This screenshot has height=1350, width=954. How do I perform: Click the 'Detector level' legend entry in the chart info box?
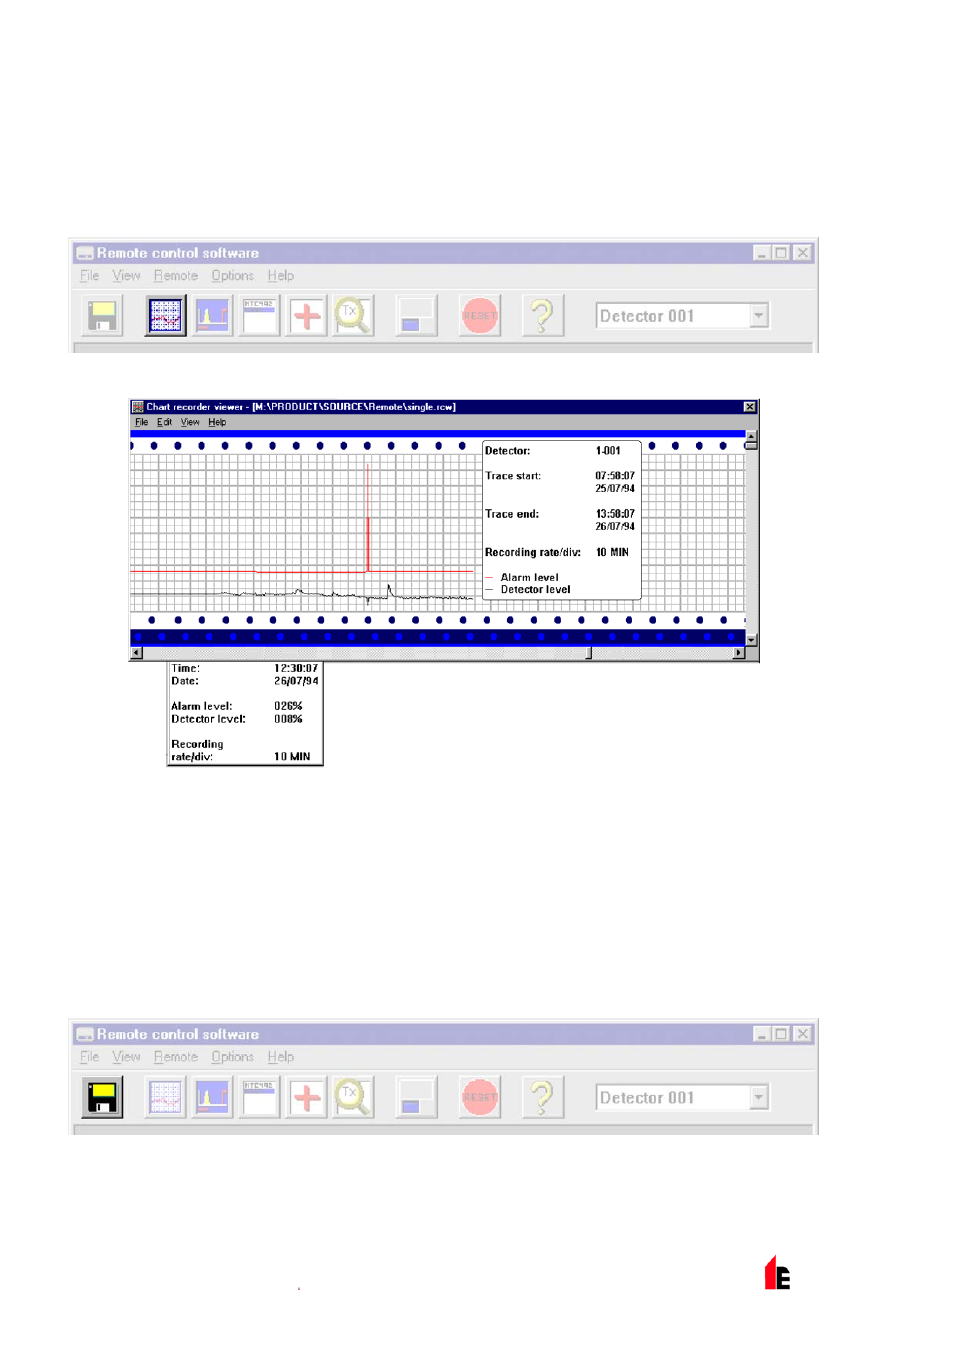(535, 590)
